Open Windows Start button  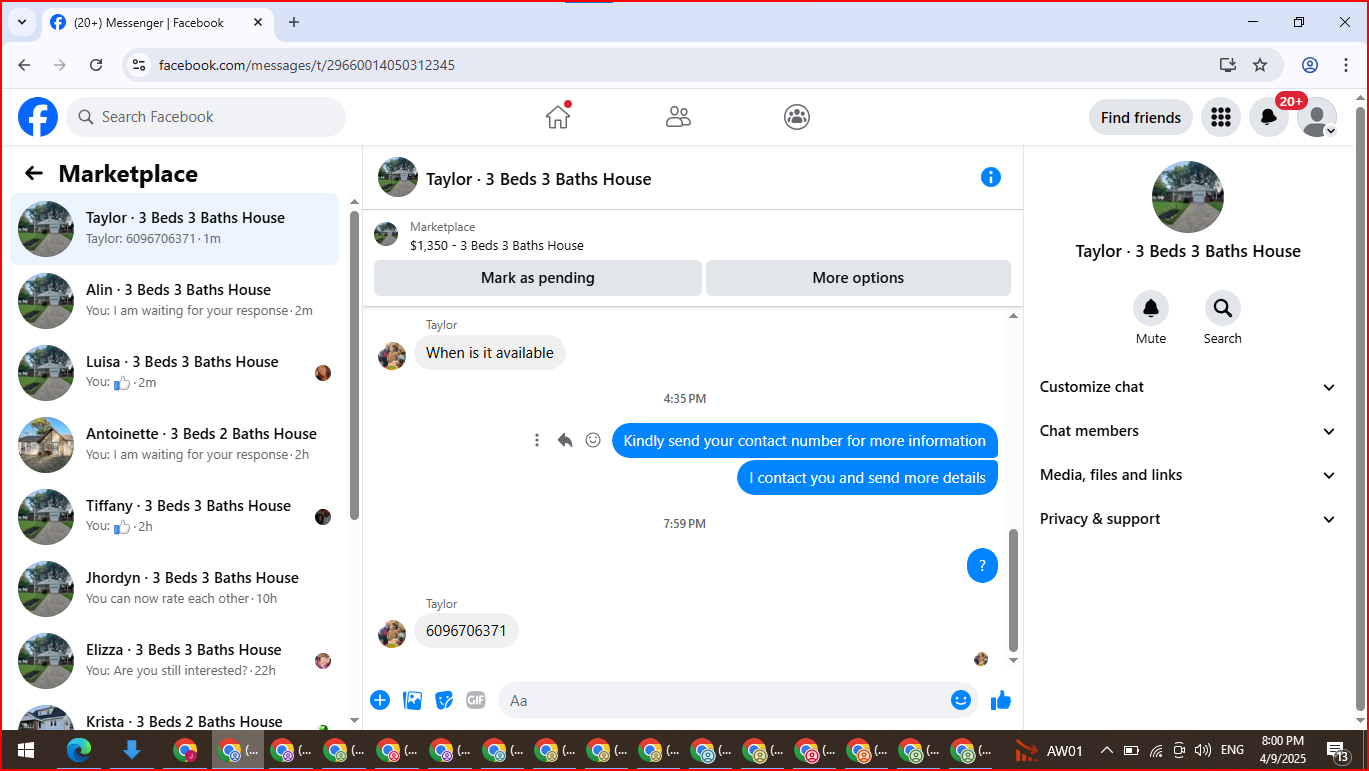click(x=25, y=750)
